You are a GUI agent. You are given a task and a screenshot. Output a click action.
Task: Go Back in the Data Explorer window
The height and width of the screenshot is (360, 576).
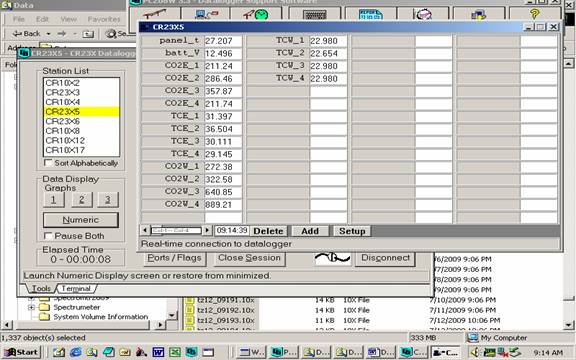[x=26, y=33]
